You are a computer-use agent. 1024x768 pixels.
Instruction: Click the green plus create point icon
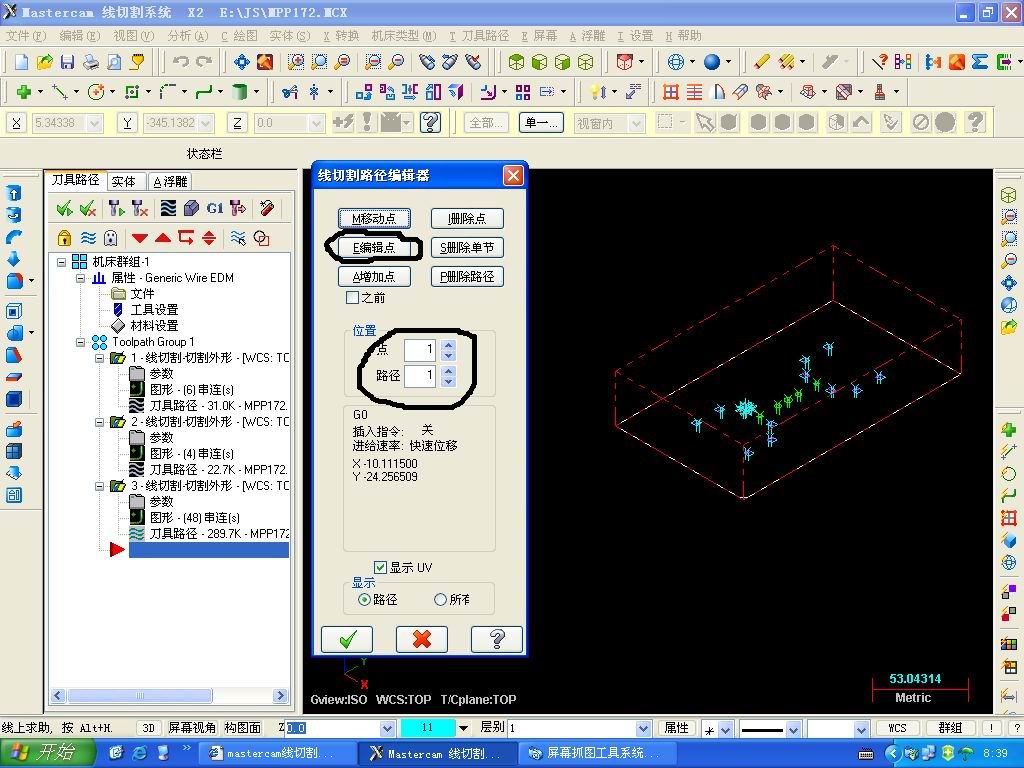pyautogui.click(x=24, y=92)
